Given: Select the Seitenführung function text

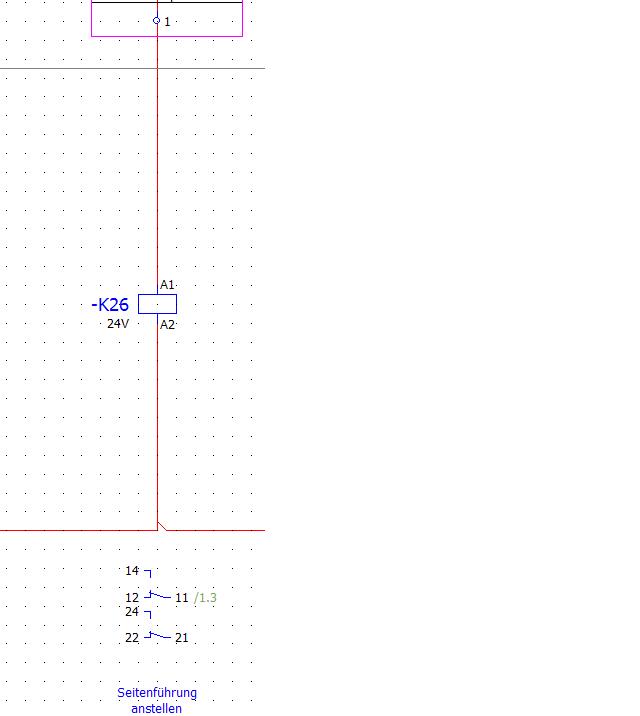Looking at the screenshot, I should pos(157,693).
